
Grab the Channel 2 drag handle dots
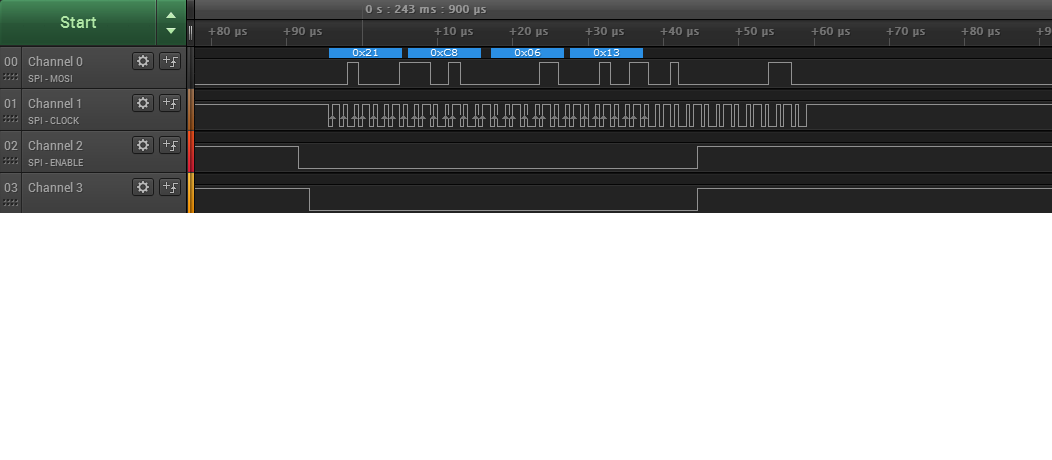click(11, 161)
